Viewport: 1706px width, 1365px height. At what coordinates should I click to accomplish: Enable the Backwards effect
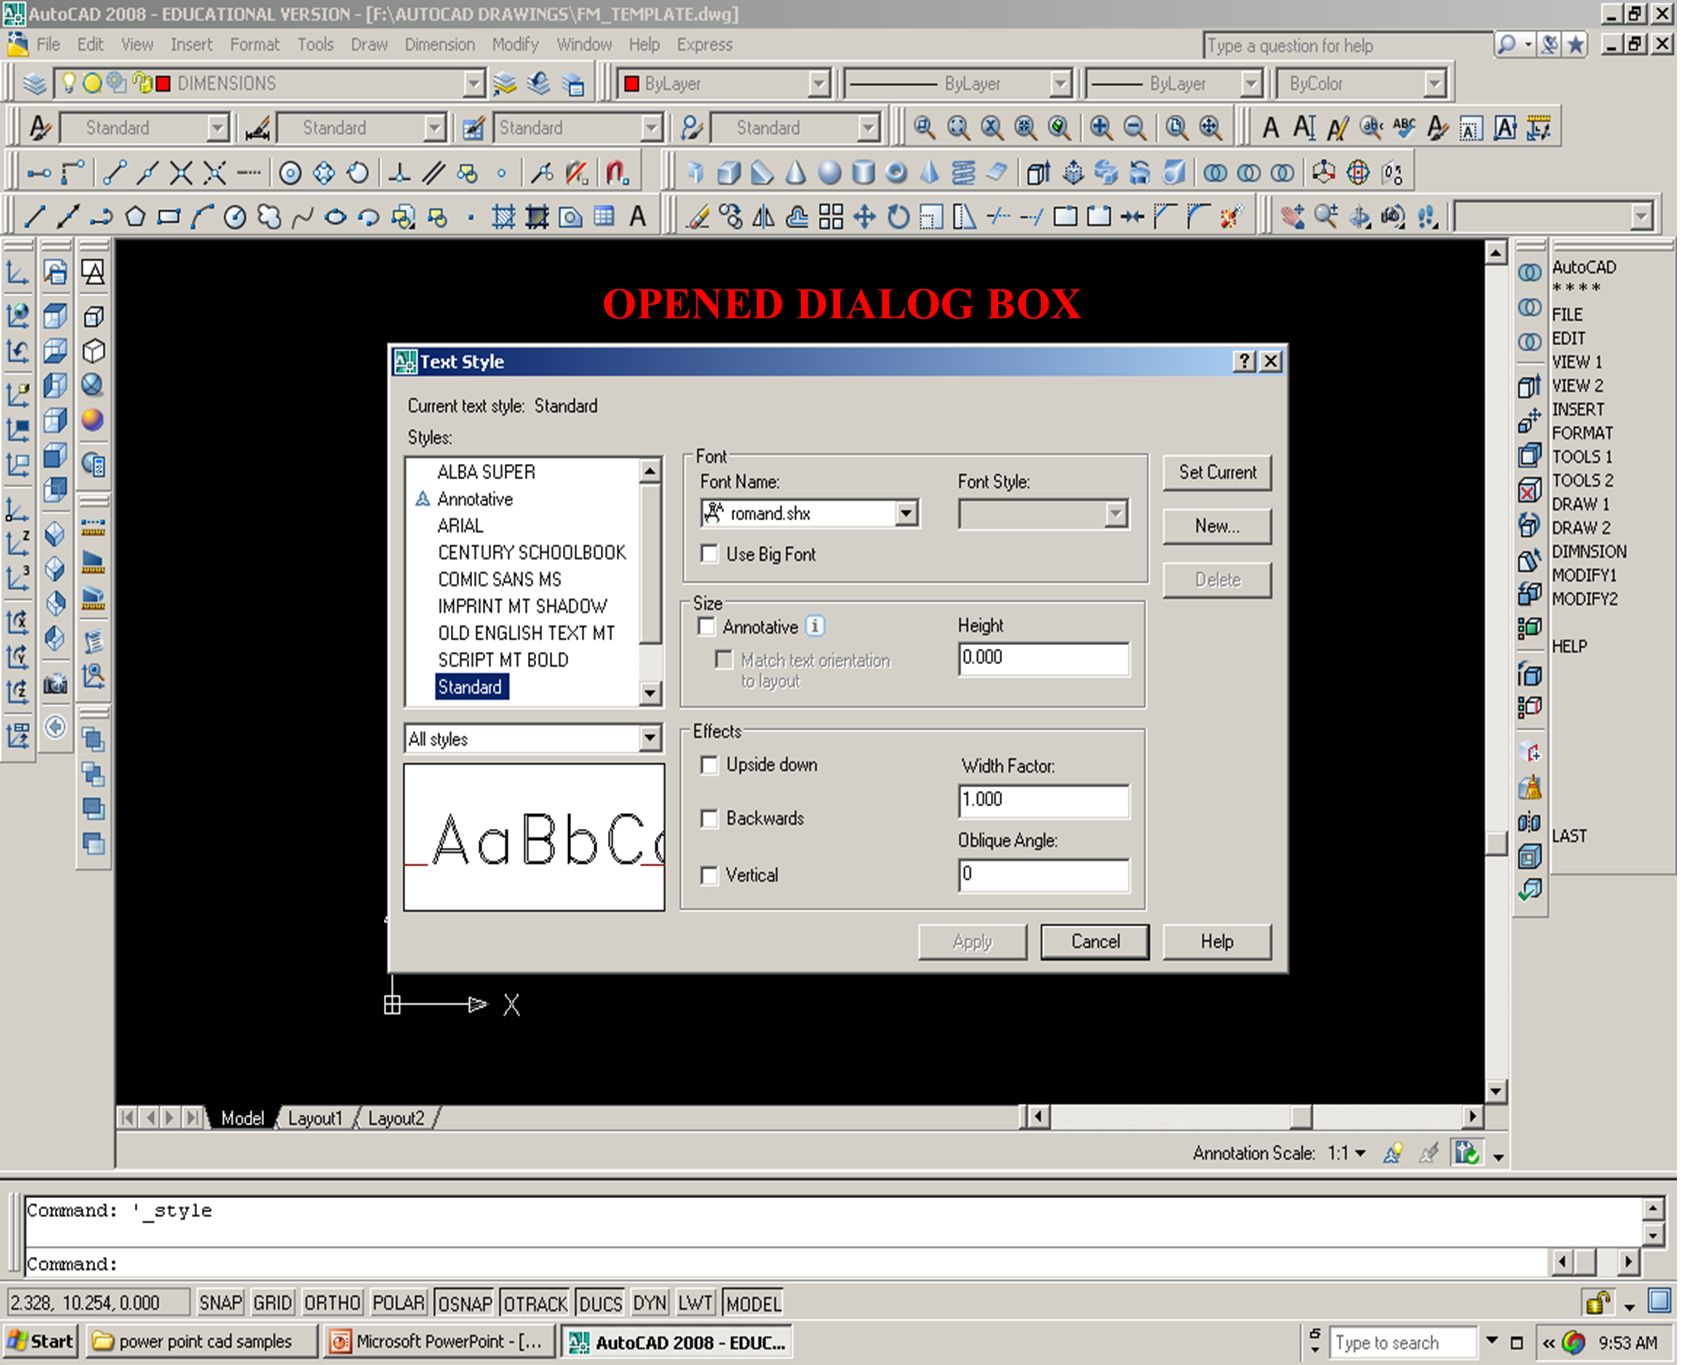[709, 819]
